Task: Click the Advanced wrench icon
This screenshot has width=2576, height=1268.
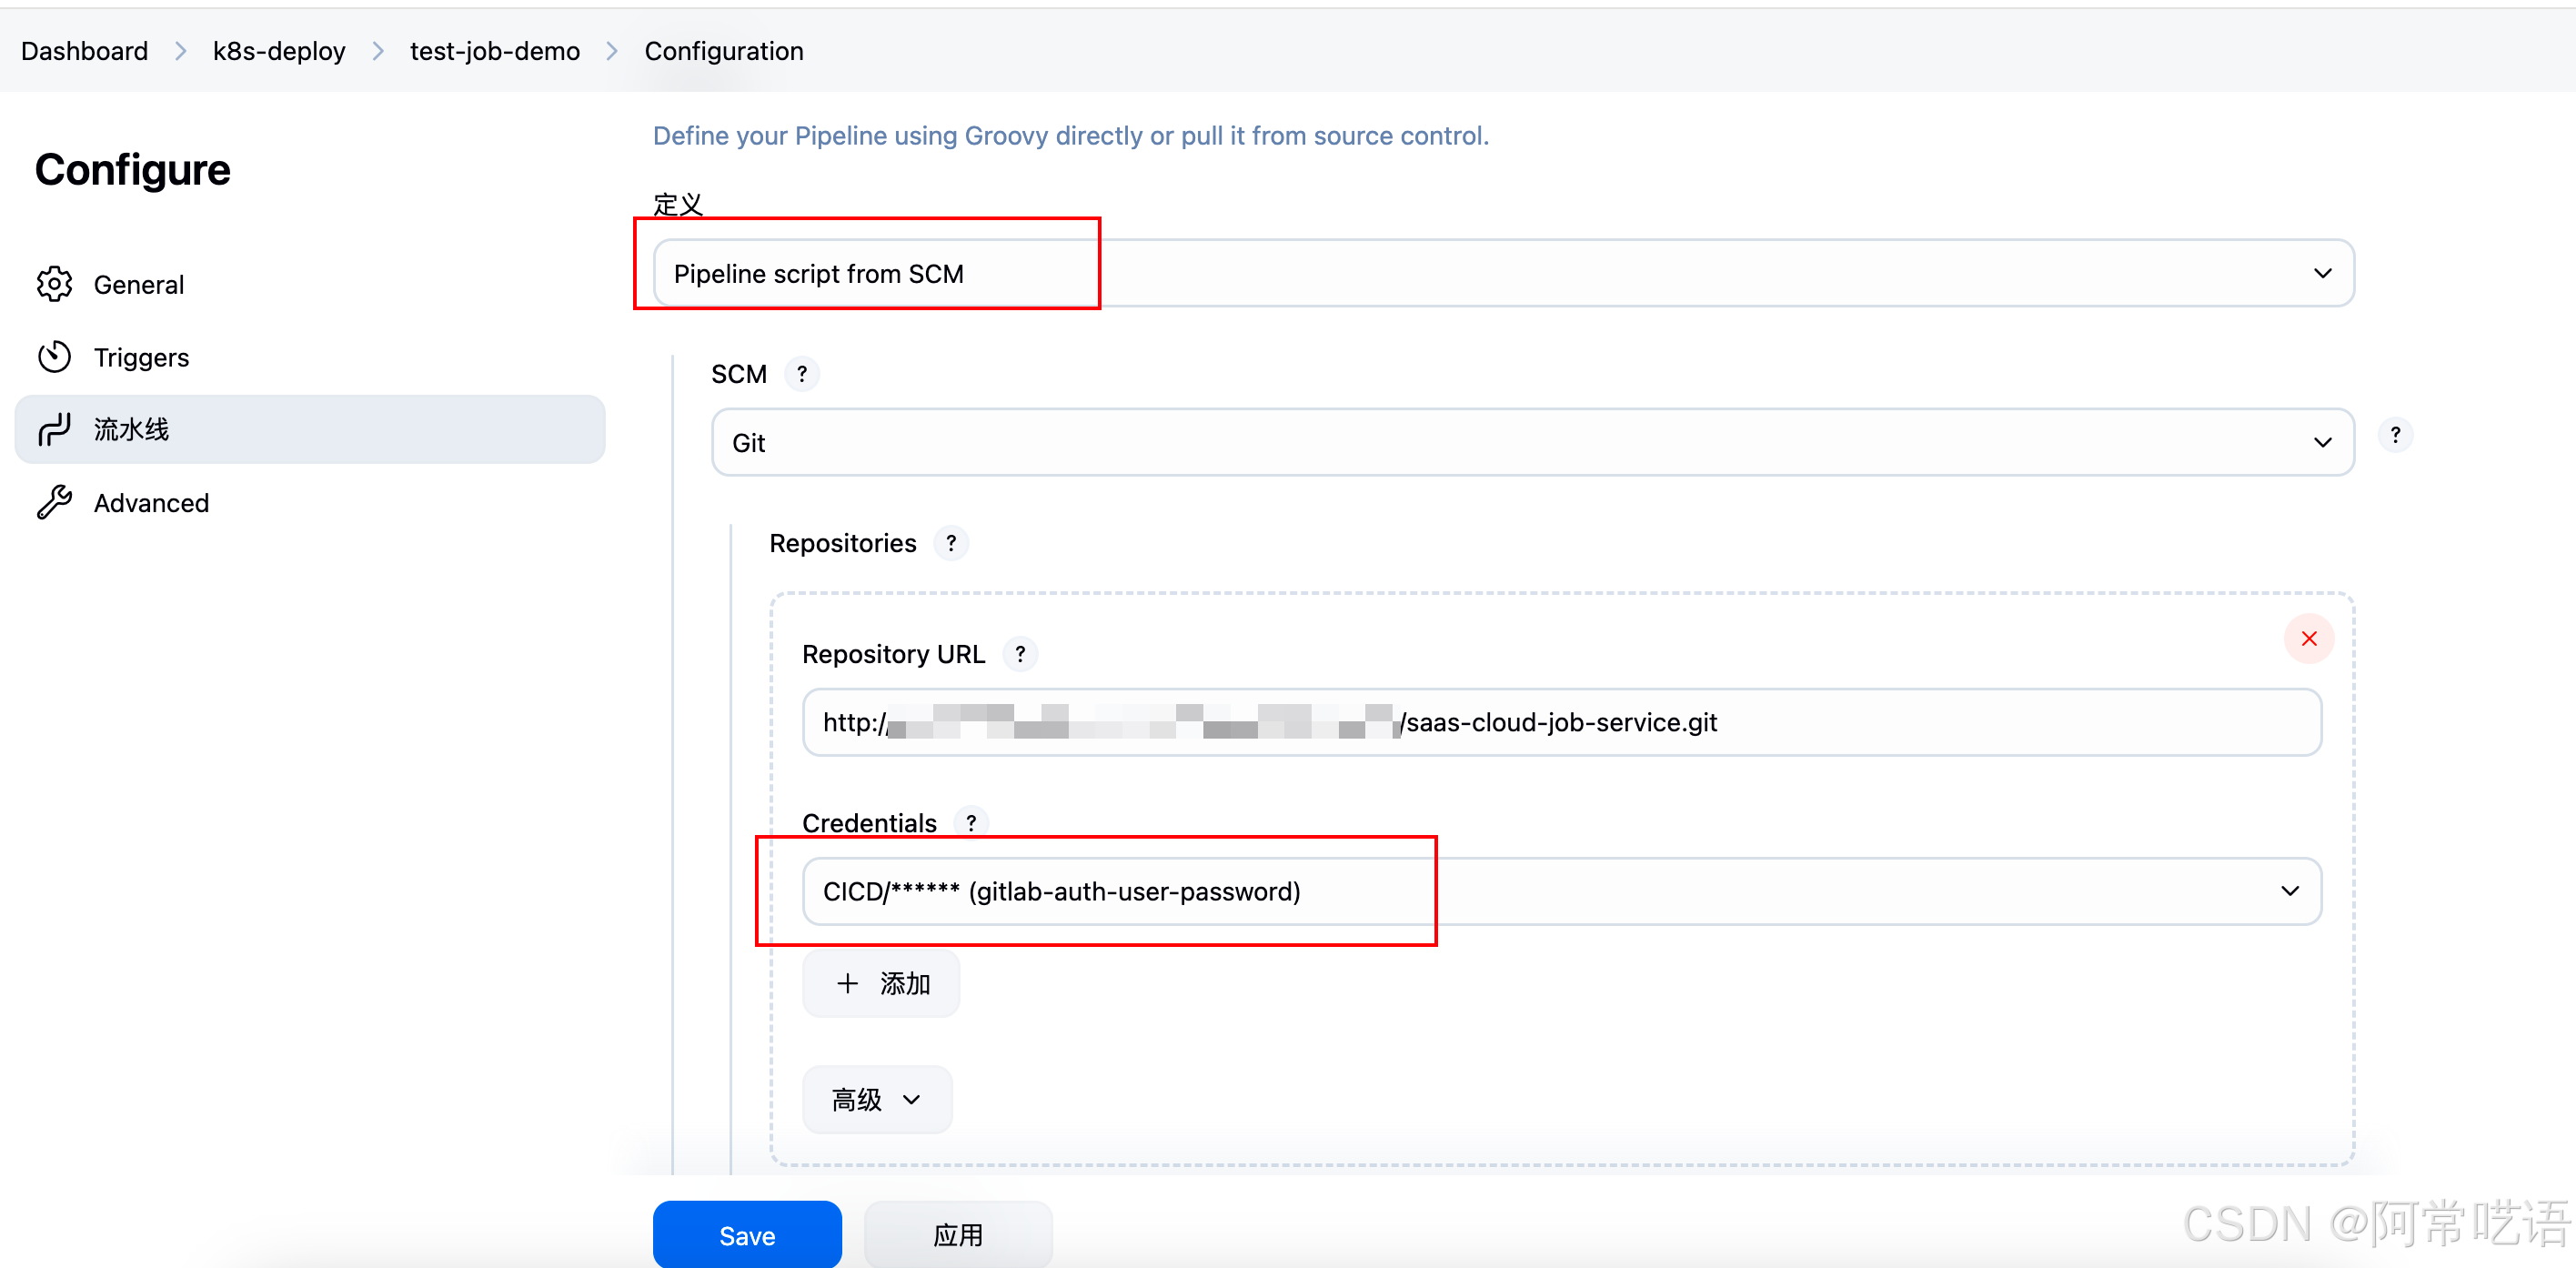Action: tap(54, 502)
